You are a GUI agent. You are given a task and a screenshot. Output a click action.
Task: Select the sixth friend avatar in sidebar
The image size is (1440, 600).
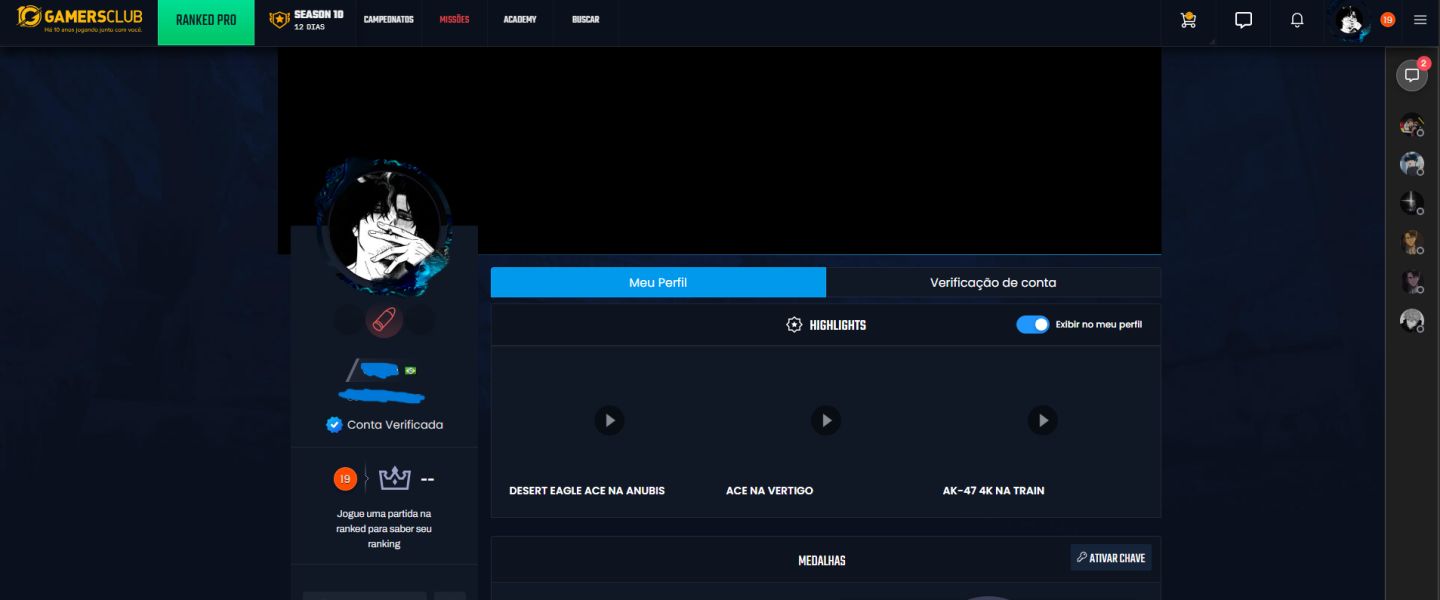pyautogui.click(x=1411, y=320)
